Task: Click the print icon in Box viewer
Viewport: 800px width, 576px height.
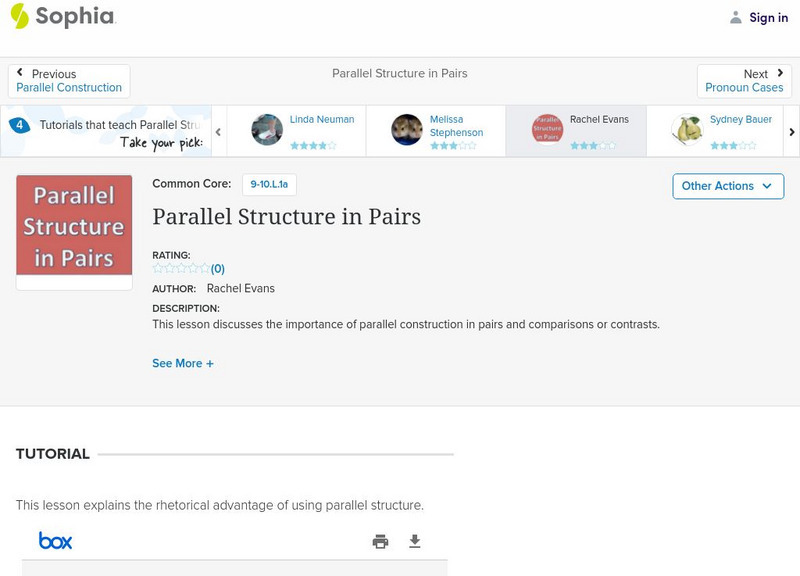Action: click(x=380, y=541)
